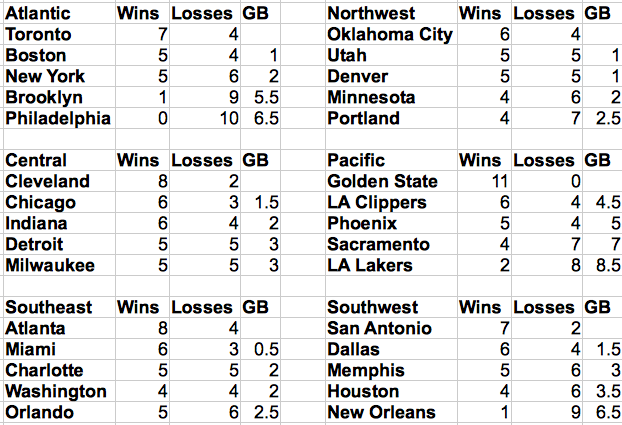The image size is (622, 425).
Task: Click the Atlanta team name cell
Action: pos(35,328)
